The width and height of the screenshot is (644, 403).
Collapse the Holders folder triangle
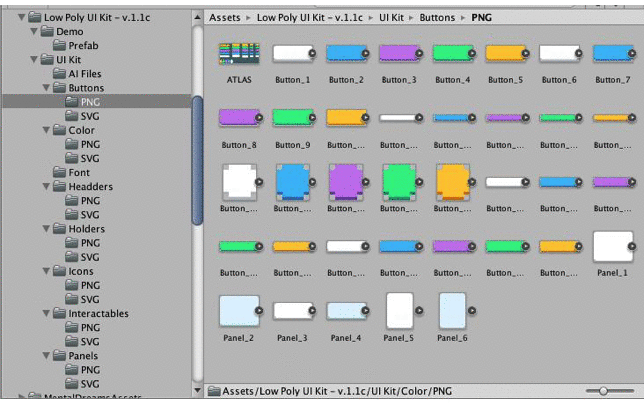pos(46,229)
